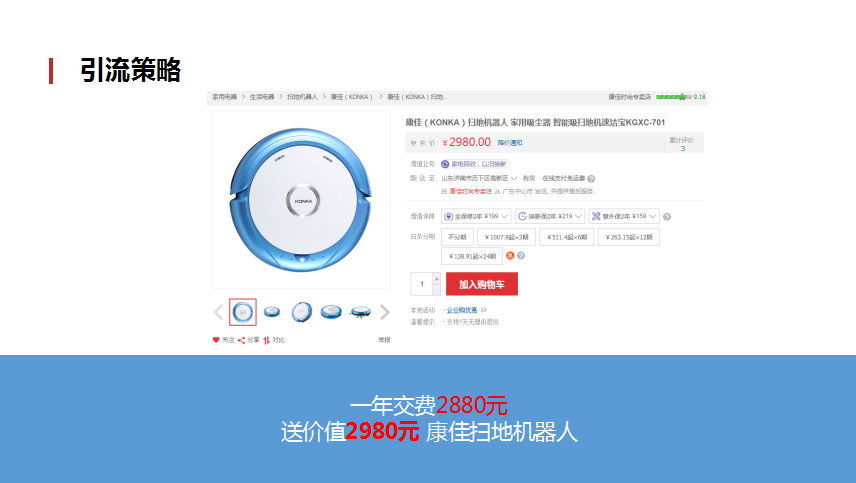
Task: Click the 分享 share icon
Action: point(241,340)
